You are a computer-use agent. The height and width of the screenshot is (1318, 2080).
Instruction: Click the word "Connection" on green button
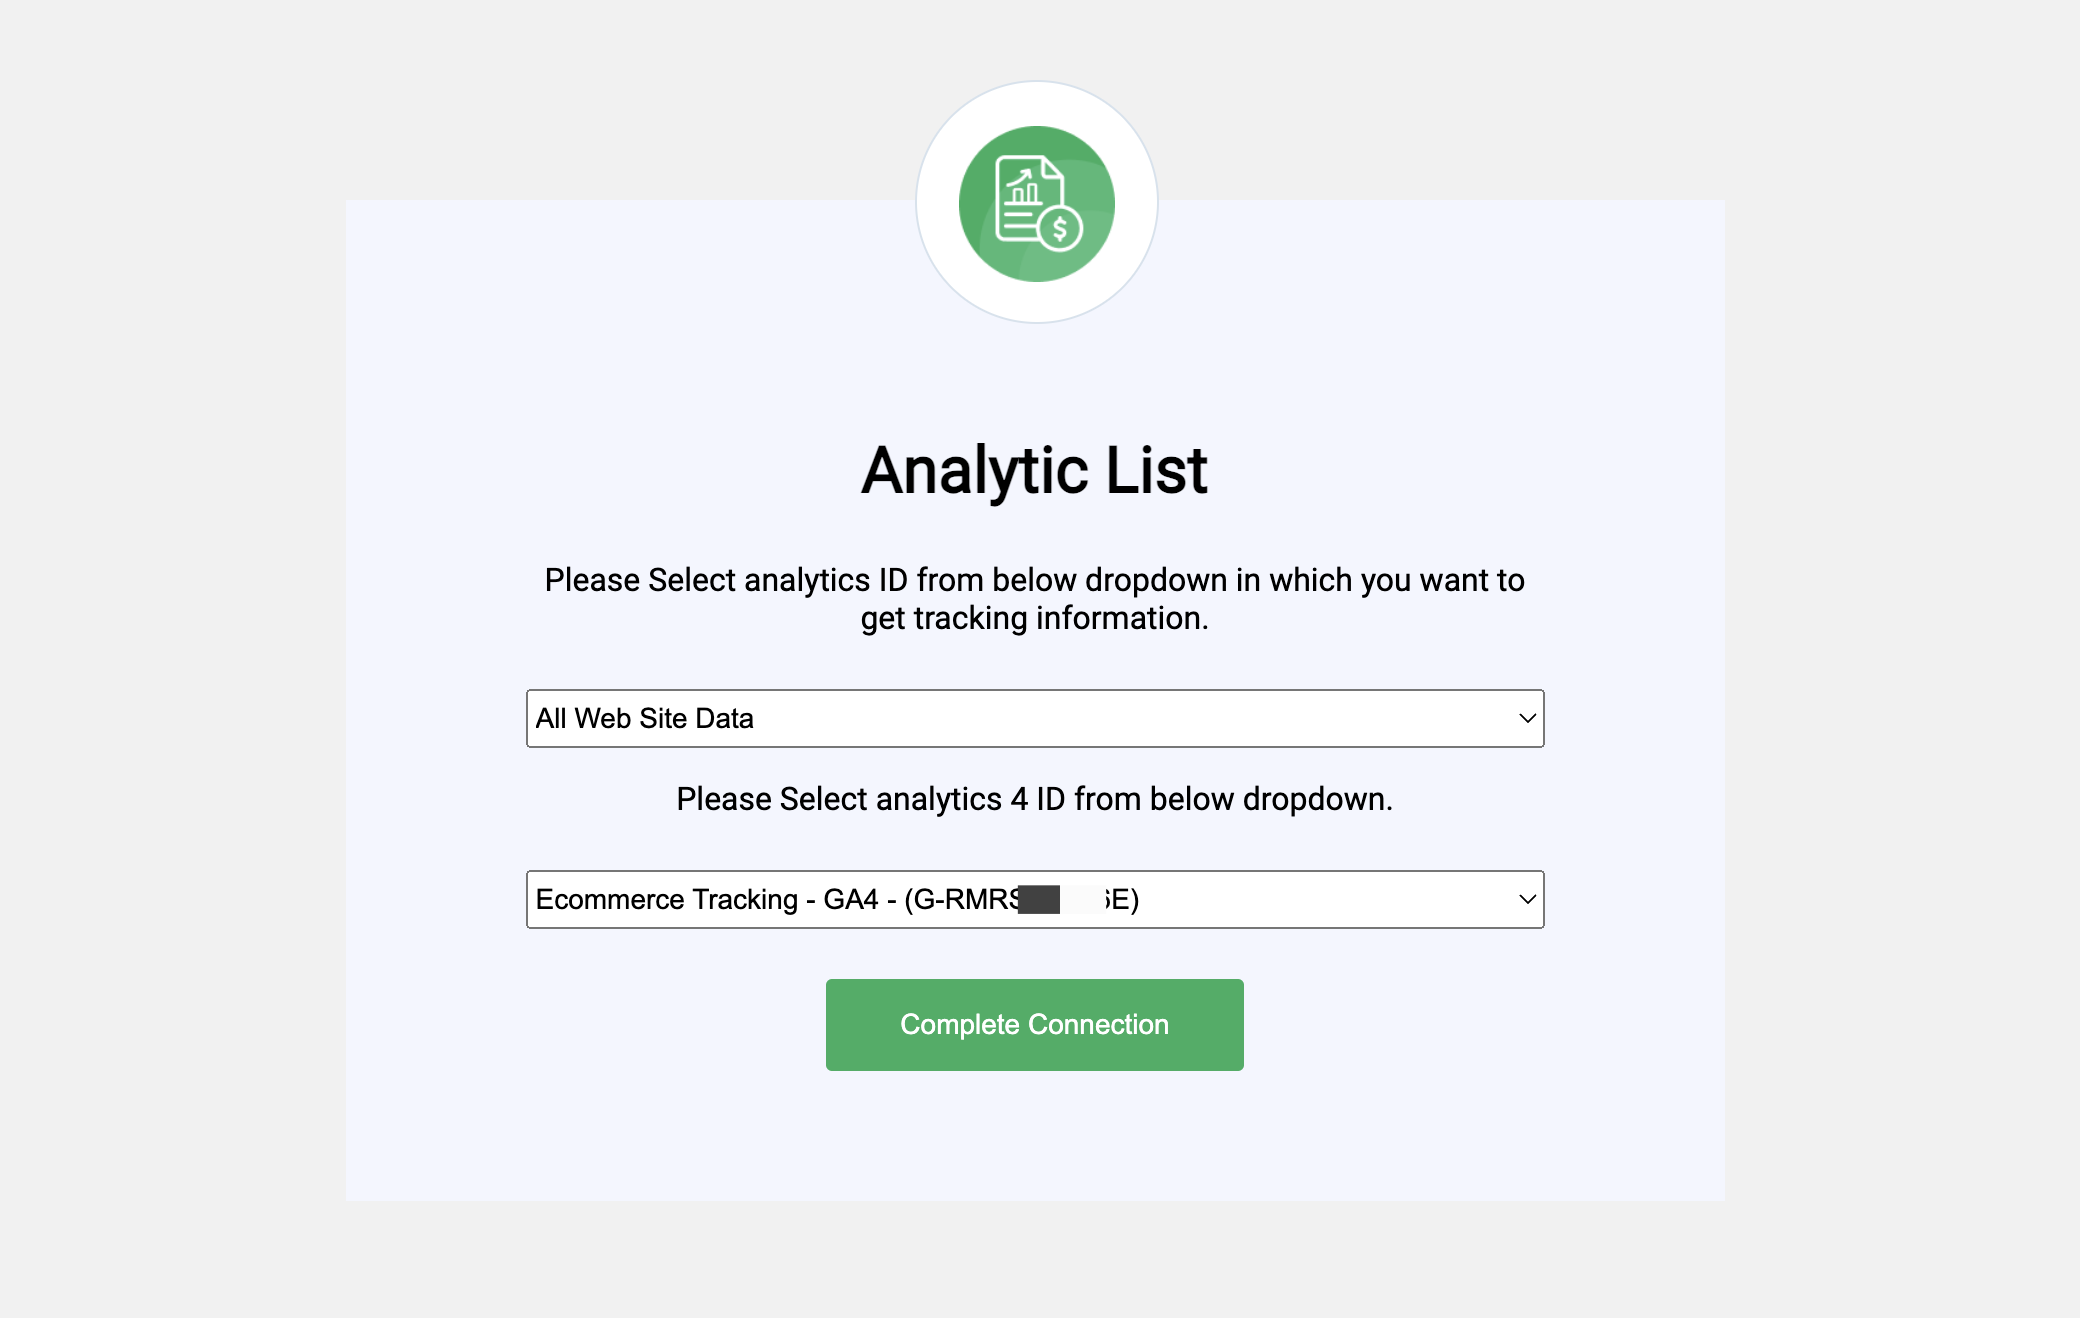coord(1099,1025)
